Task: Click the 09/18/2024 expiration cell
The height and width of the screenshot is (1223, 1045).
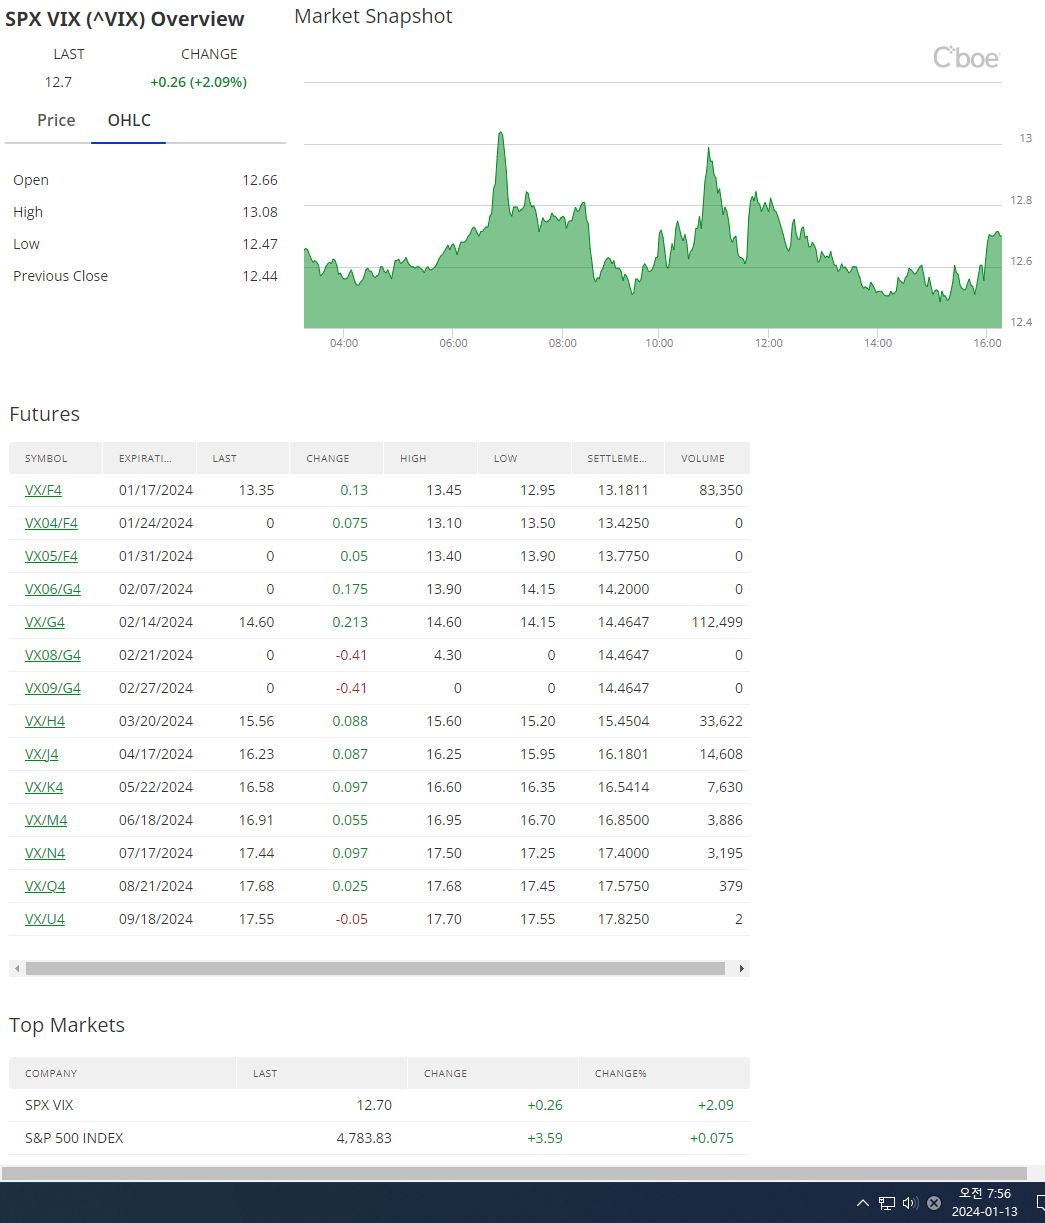Action: [x=156, y=919]
